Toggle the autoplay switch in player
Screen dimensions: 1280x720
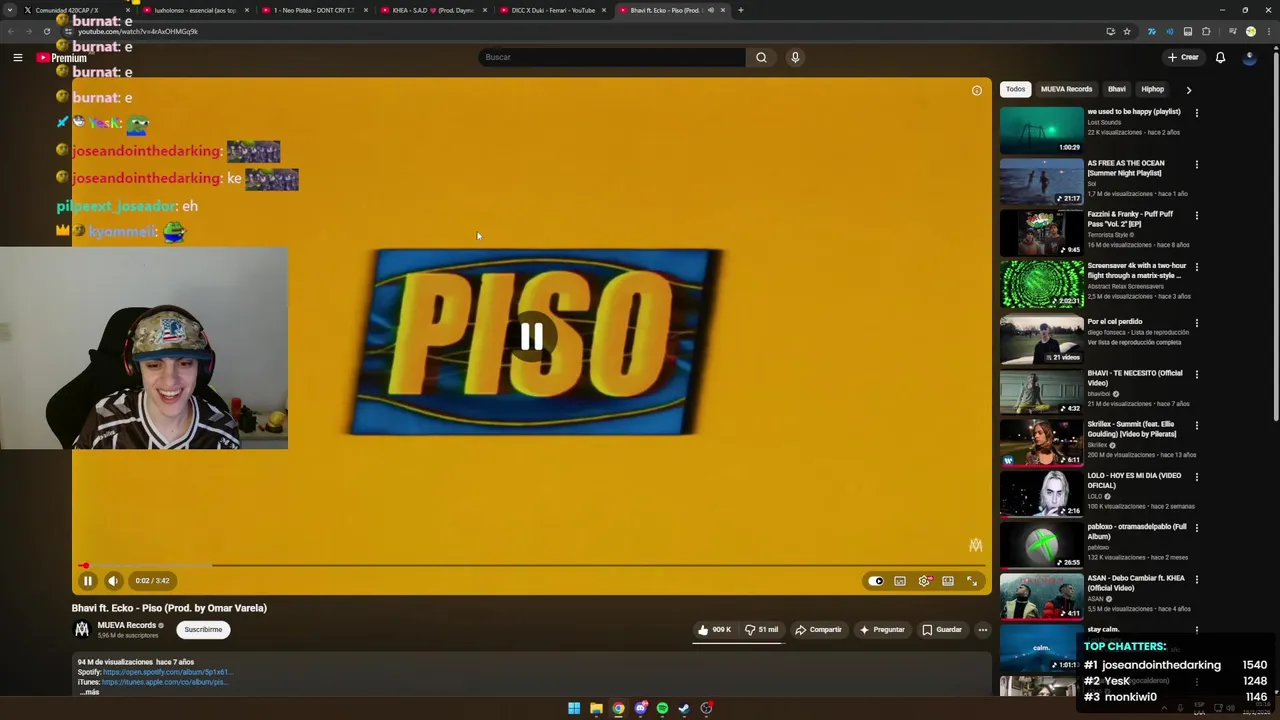(876, 581)
